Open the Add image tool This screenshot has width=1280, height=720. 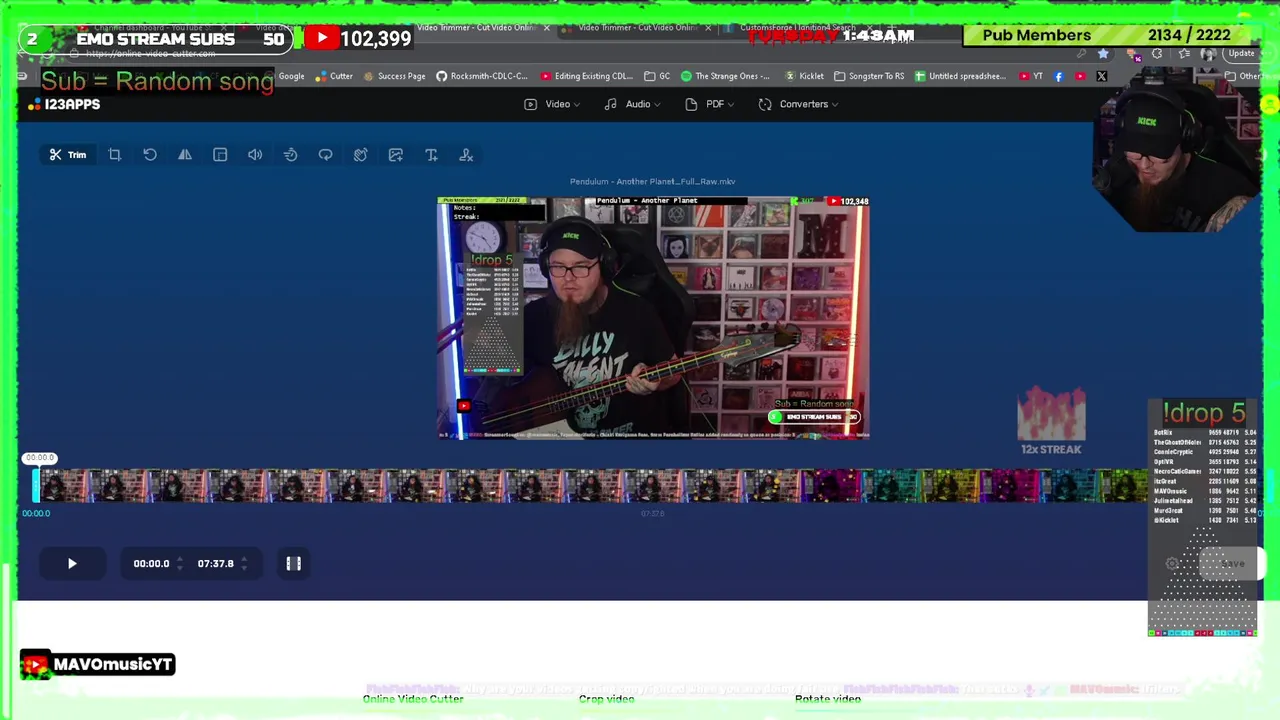tap(396, 155)
